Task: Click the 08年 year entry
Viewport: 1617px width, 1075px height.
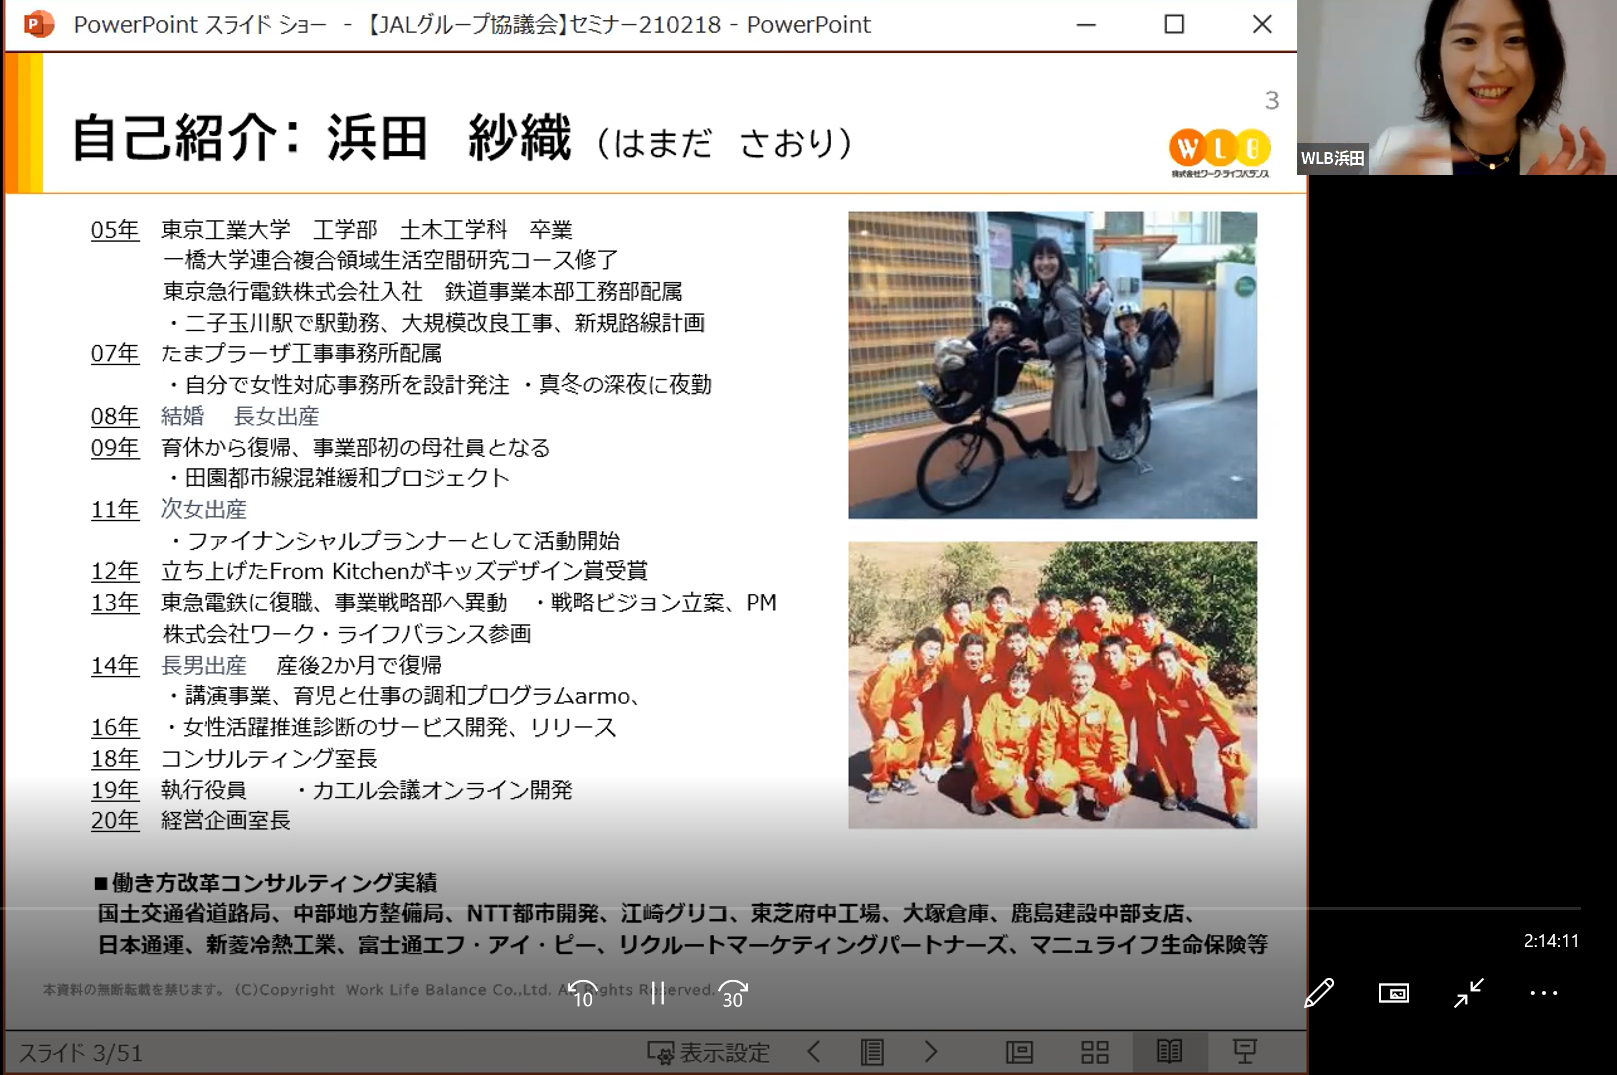Action: coord(115,416)
